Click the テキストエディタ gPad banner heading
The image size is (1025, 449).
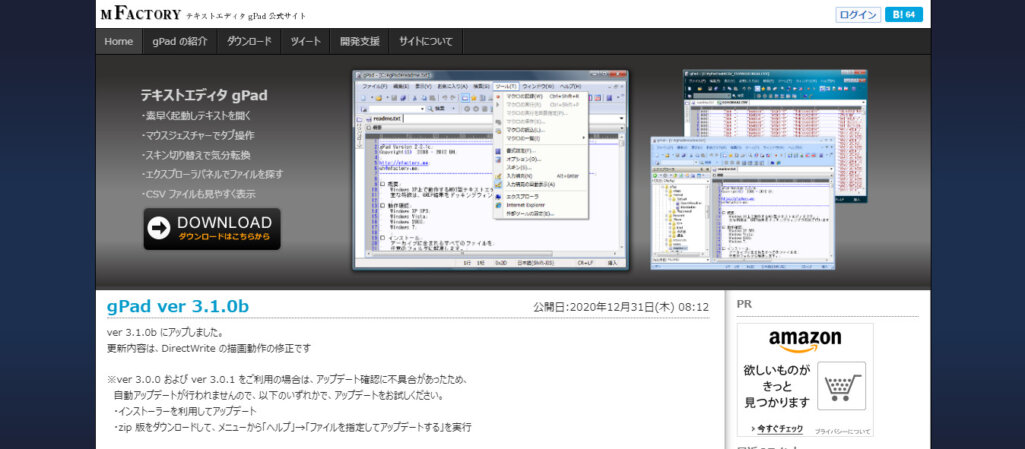click(x=204, y=96)
